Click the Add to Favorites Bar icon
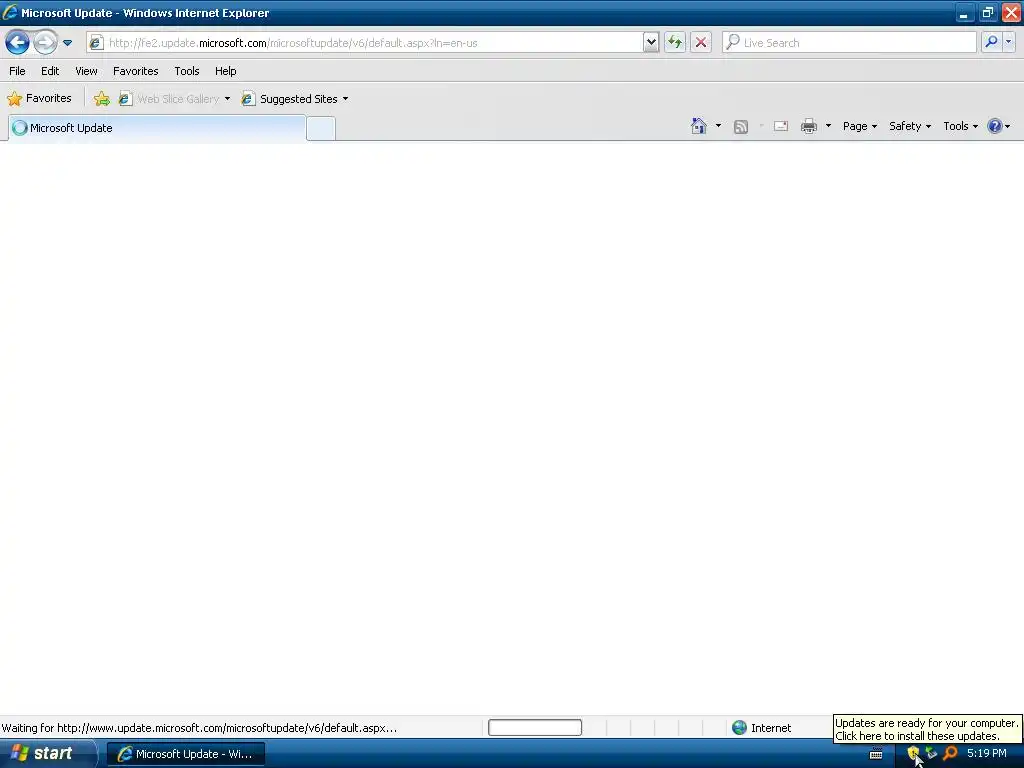Image resolution: width=1024 pixels, height=768 pixels. click(102, 99)
